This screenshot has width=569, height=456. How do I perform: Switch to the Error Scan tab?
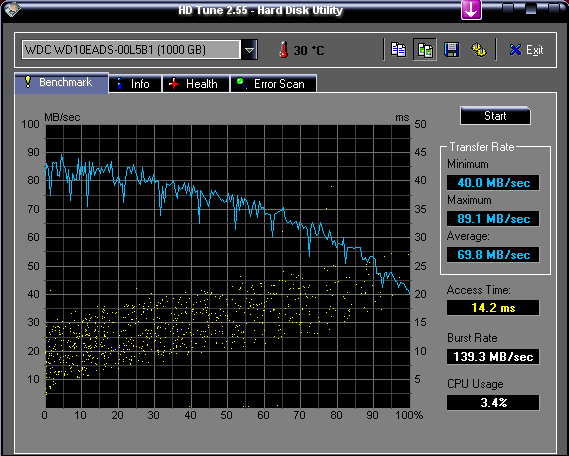pos(274,84)
